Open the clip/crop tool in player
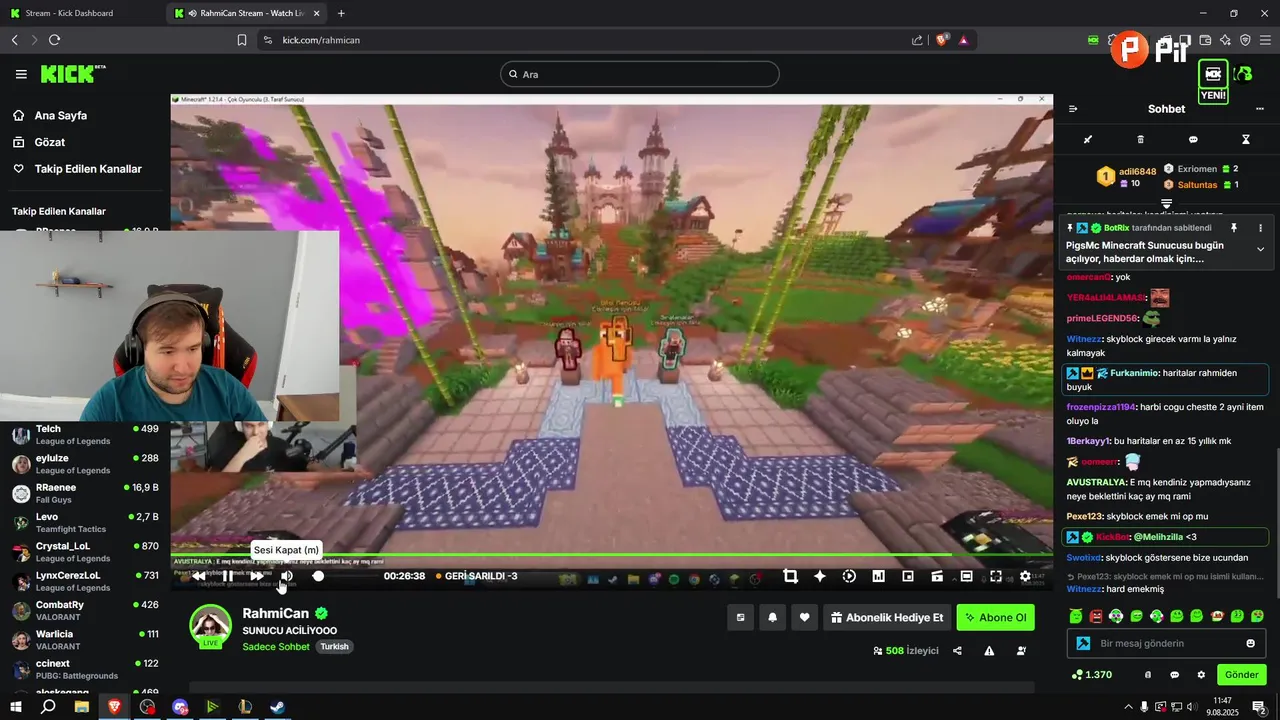The width and height of the screenshot is (1280, 720). click(790, 576)
